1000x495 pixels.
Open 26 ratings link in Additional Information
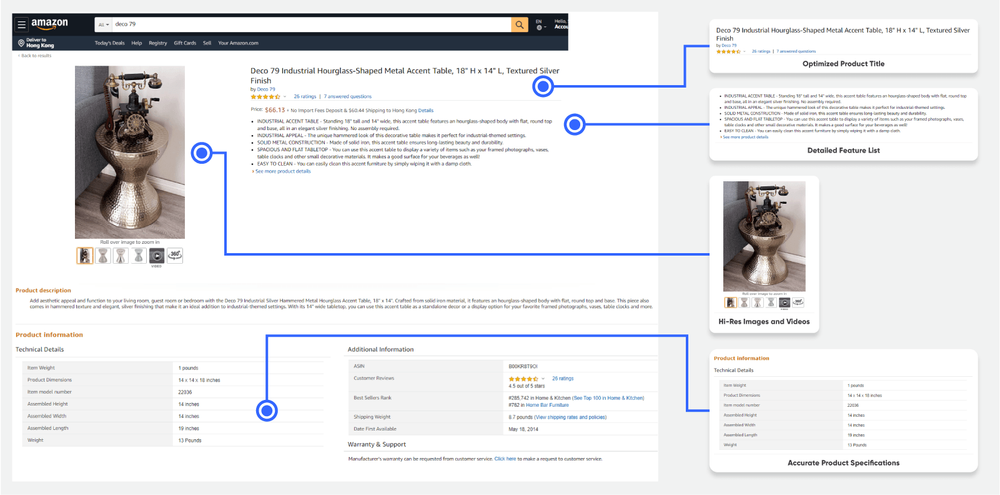563,378
